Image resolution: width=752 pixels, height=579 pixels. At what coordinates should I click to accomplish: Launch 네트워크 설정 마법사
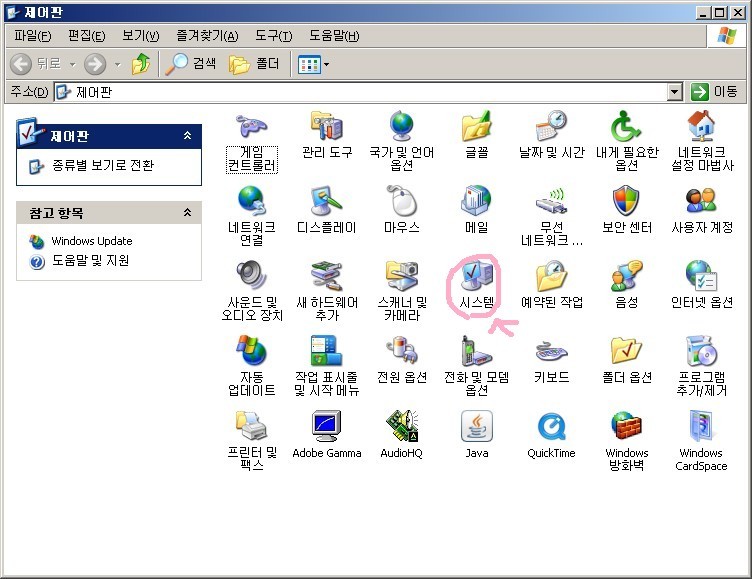[x=702, y=141]
